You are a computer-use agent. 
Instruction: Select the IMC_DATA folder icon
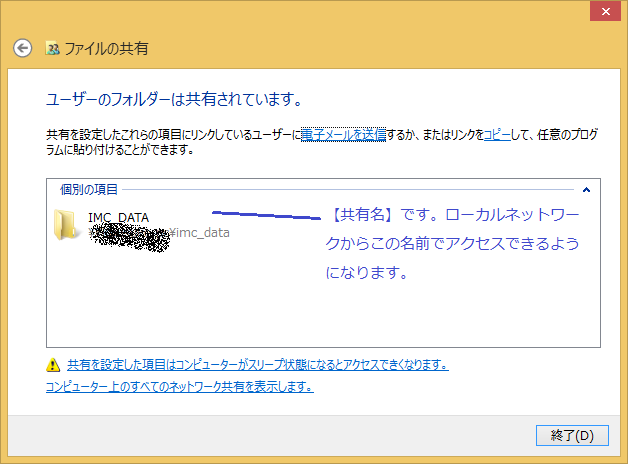click(x=68, y=225)
